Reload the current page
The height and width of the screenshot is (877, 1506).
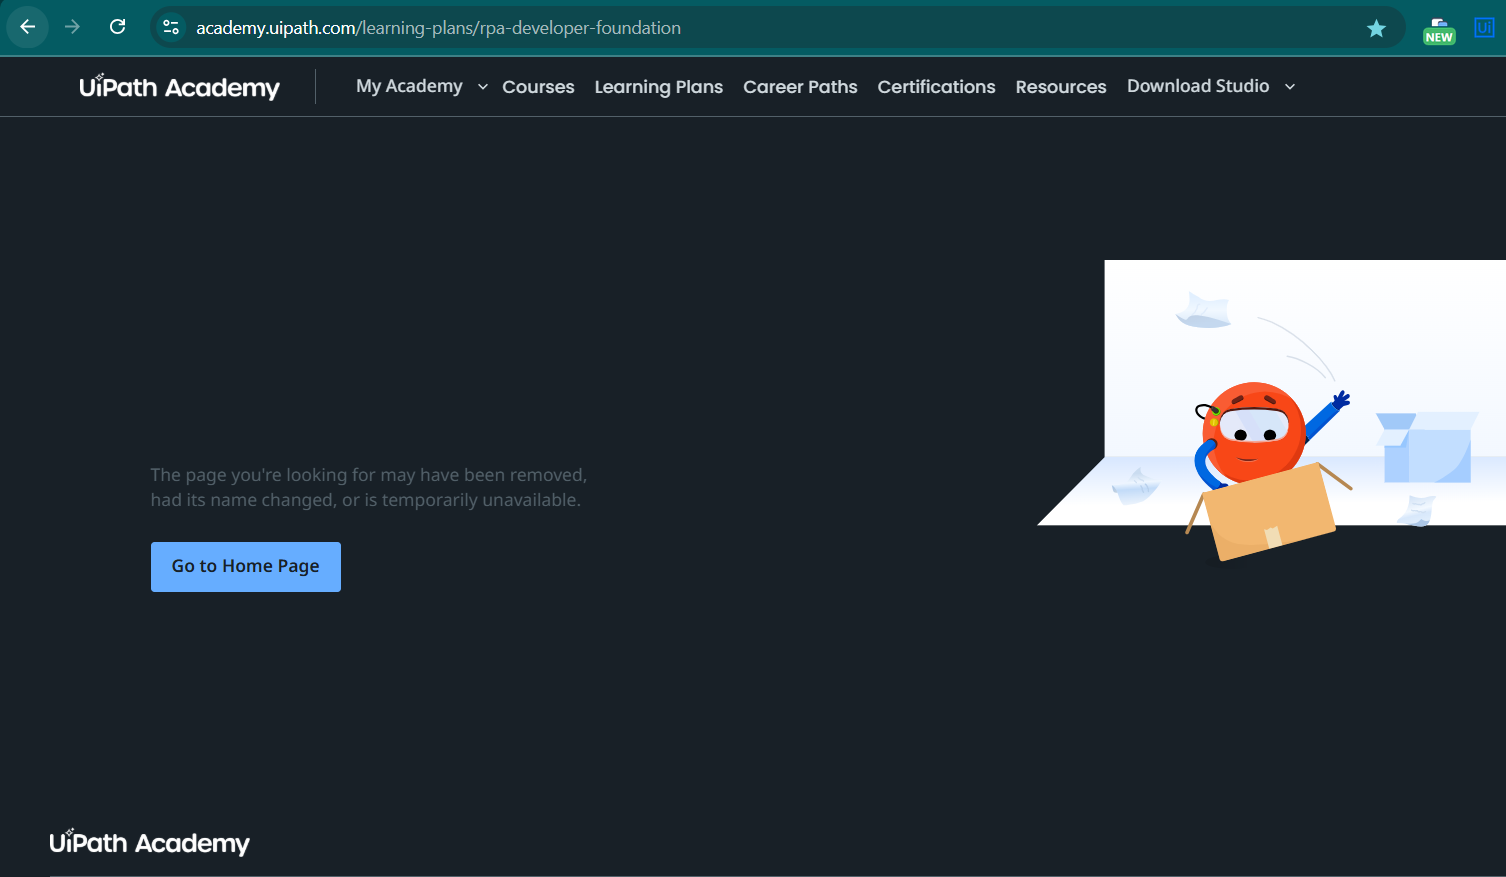pyautogui.click(x=117, y=27)
